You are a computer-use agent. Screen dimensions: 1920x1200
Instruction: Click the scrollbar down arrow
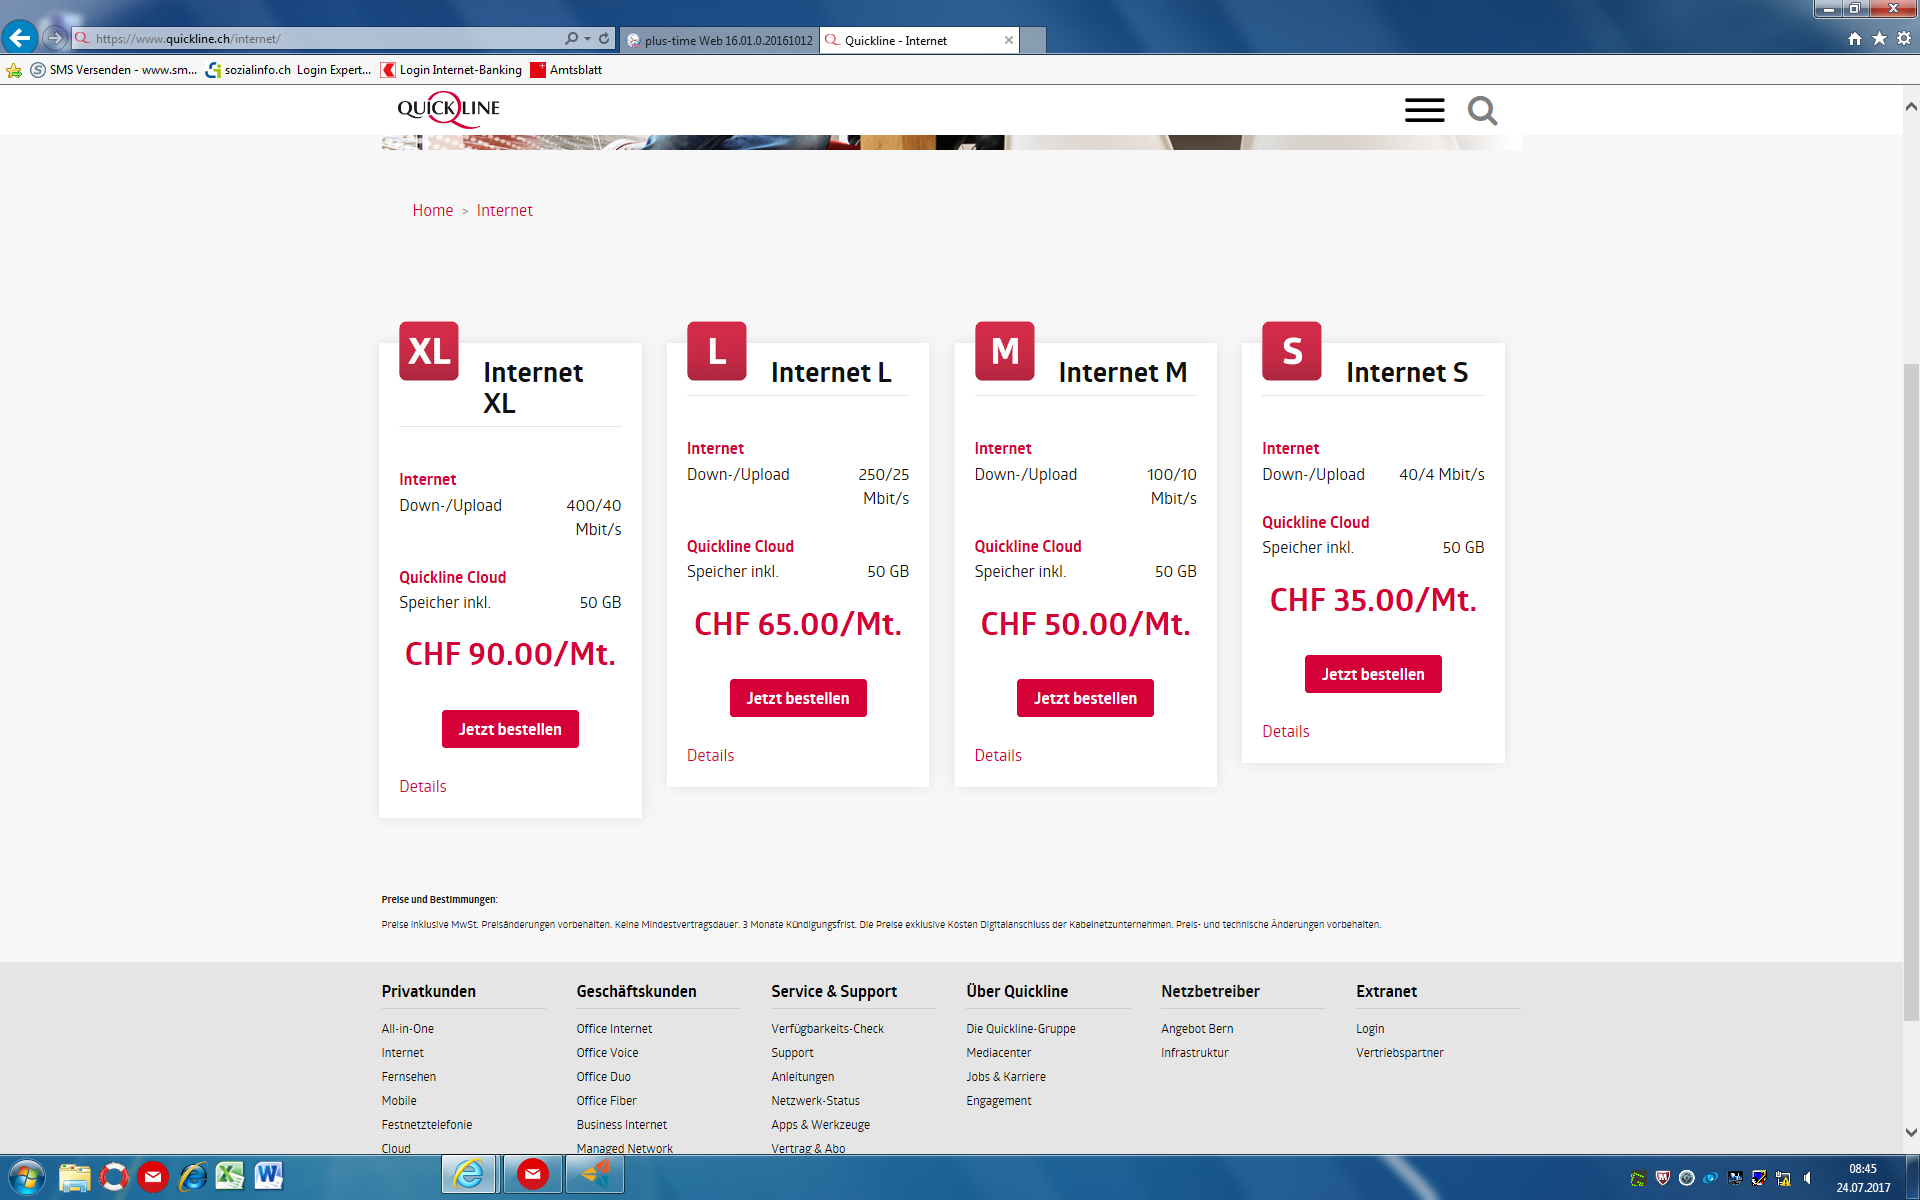[1910, 1133]
